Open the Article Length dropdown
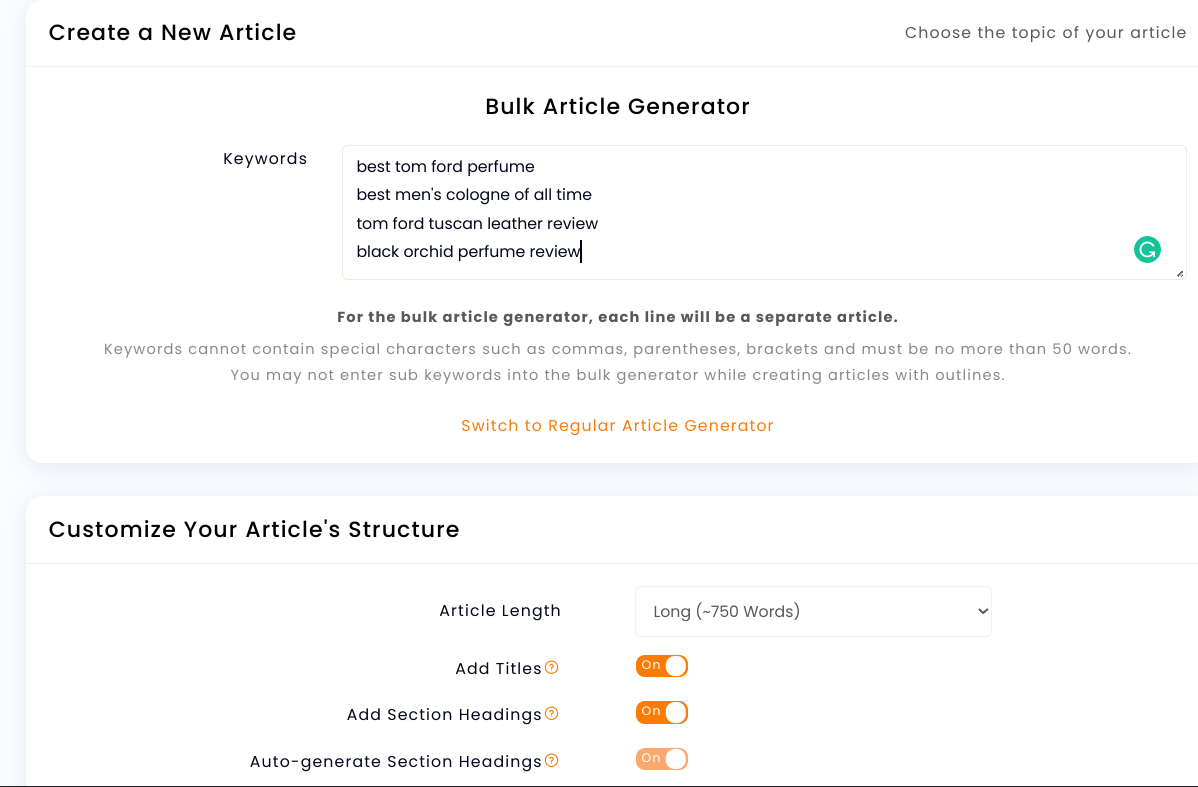Viewport: 1198px width, 787px height. click(x=813, y=611)
